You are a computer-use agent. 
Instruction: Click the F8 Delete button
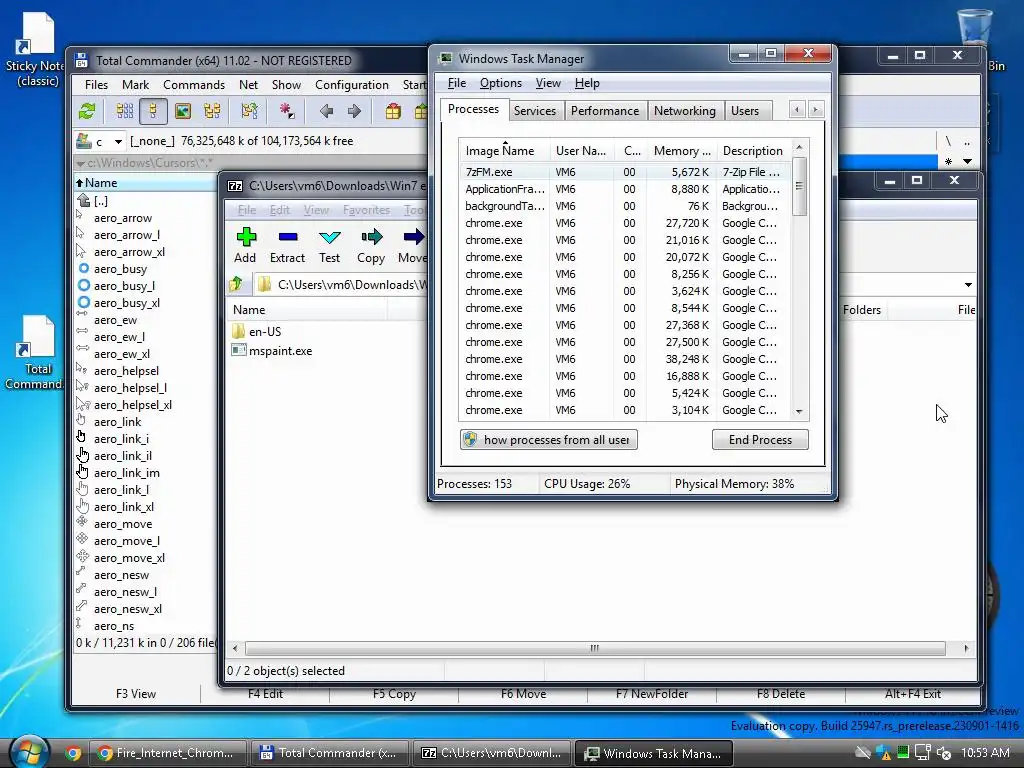tap(780, 694)
